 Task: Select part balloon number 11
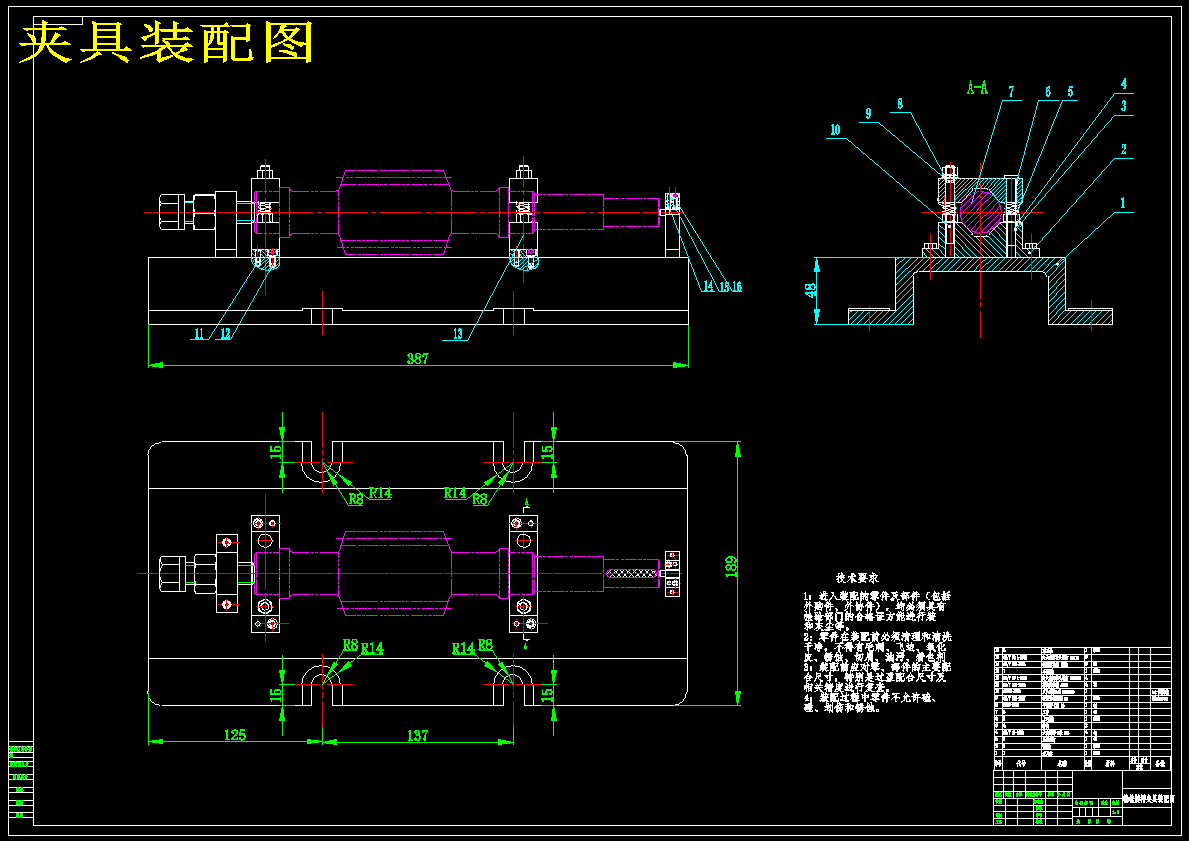click(x=199, y=333)
